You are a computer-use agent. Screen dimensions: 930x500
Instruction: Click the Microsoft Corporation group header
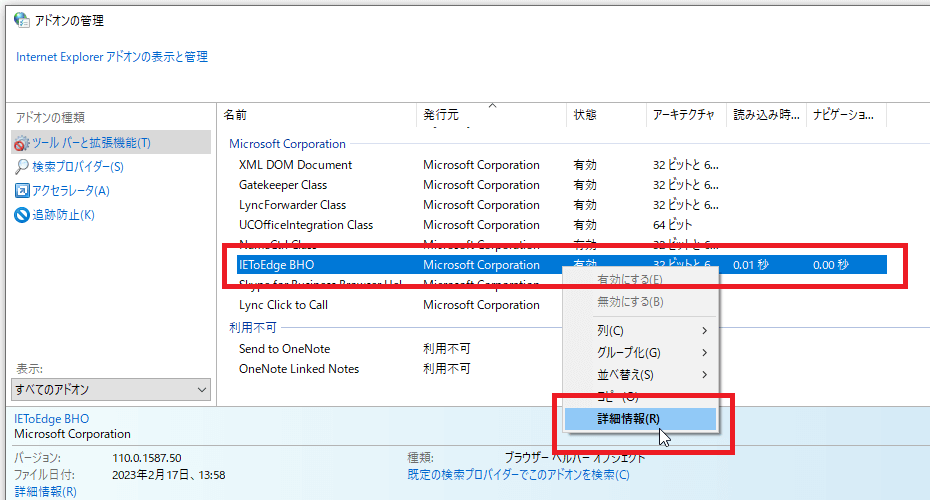(287, 144)
